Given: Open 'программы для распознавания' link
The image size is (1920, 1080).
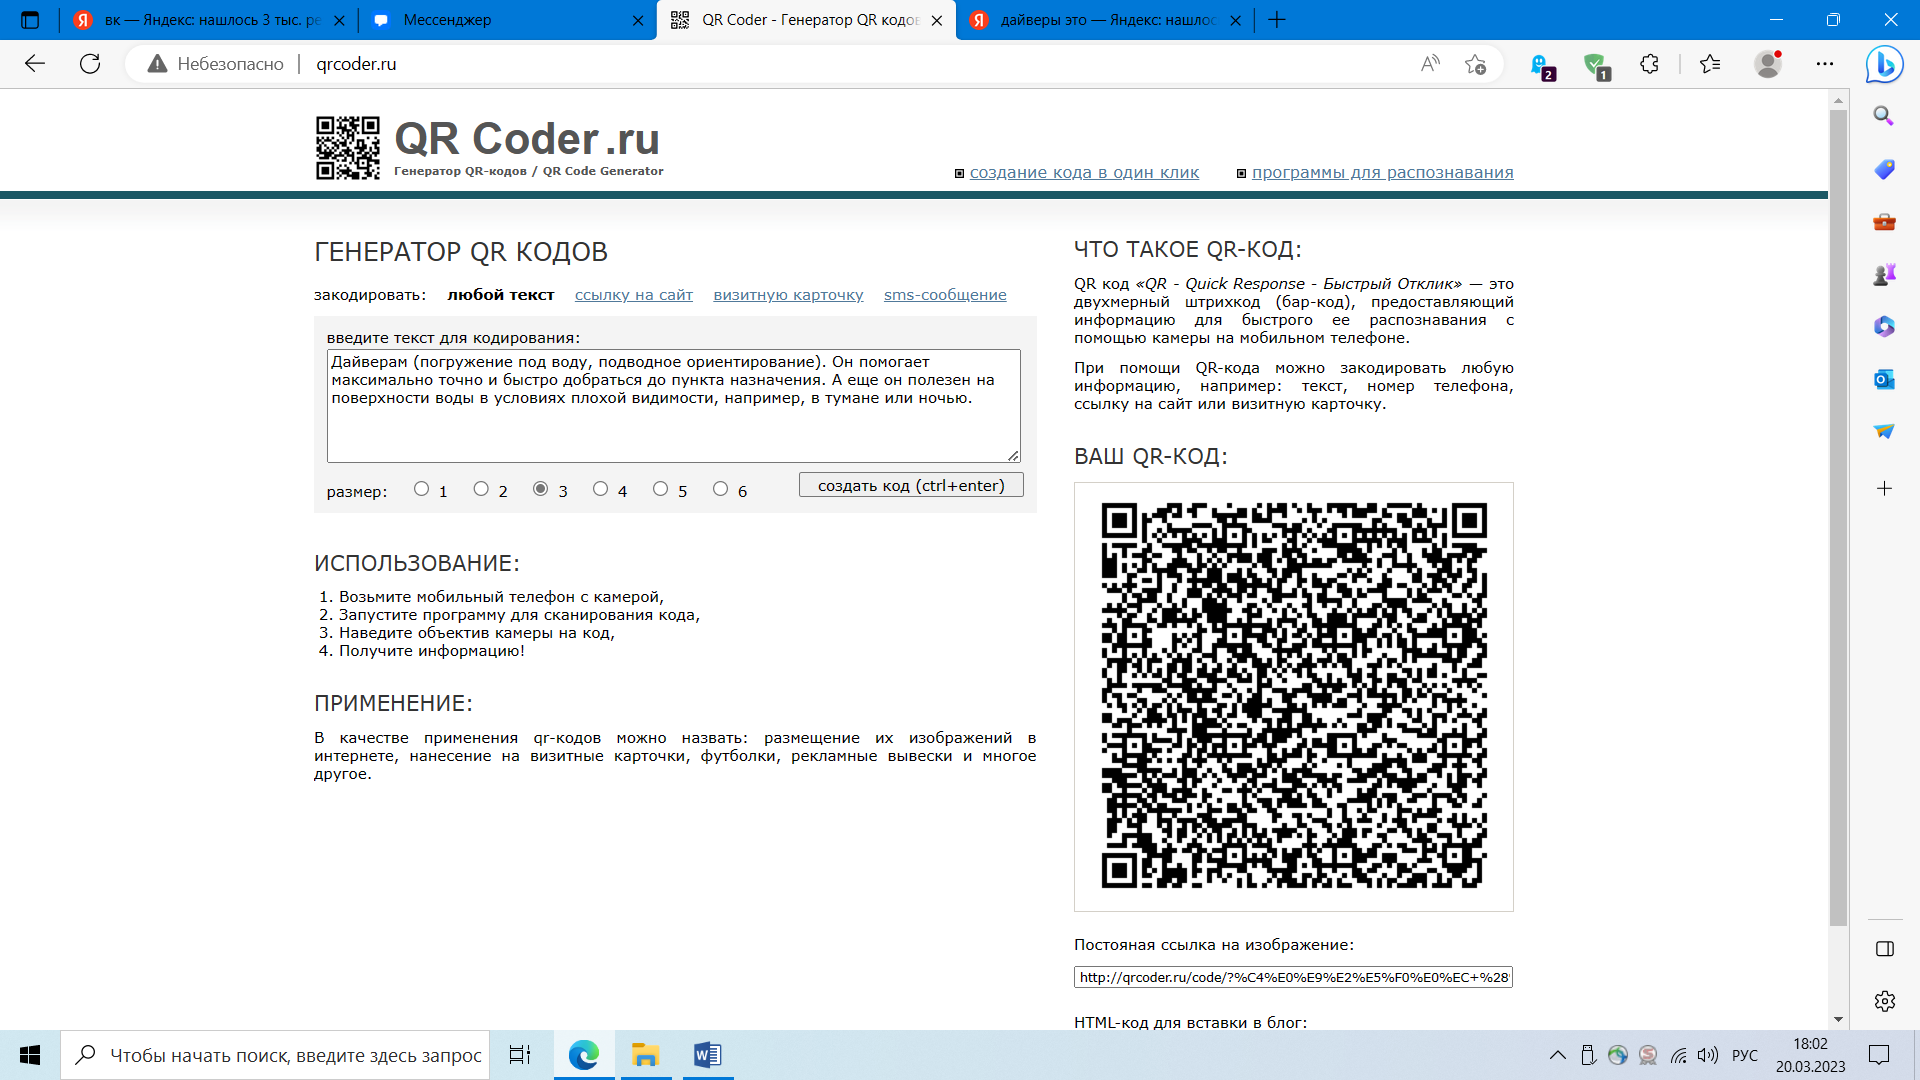Looking at the screenshot, I should (x=1383, y=172).
